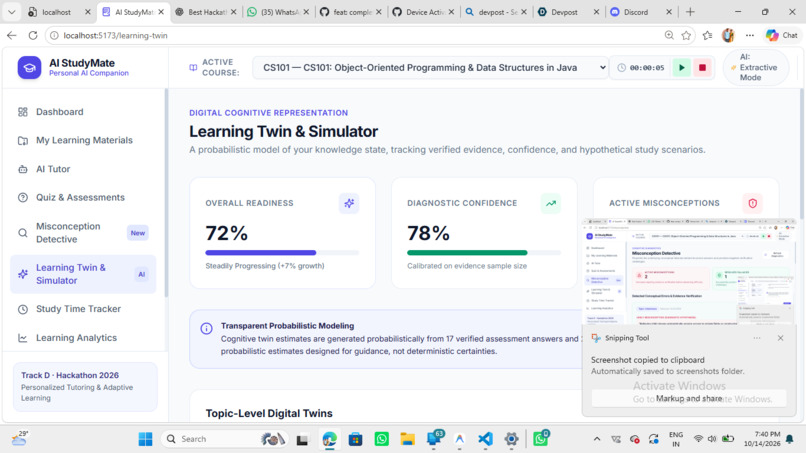Open the Snipping Tool screenshot thumbnail preview
This screenshot has height=453, width=806.
tap(689, 272)
